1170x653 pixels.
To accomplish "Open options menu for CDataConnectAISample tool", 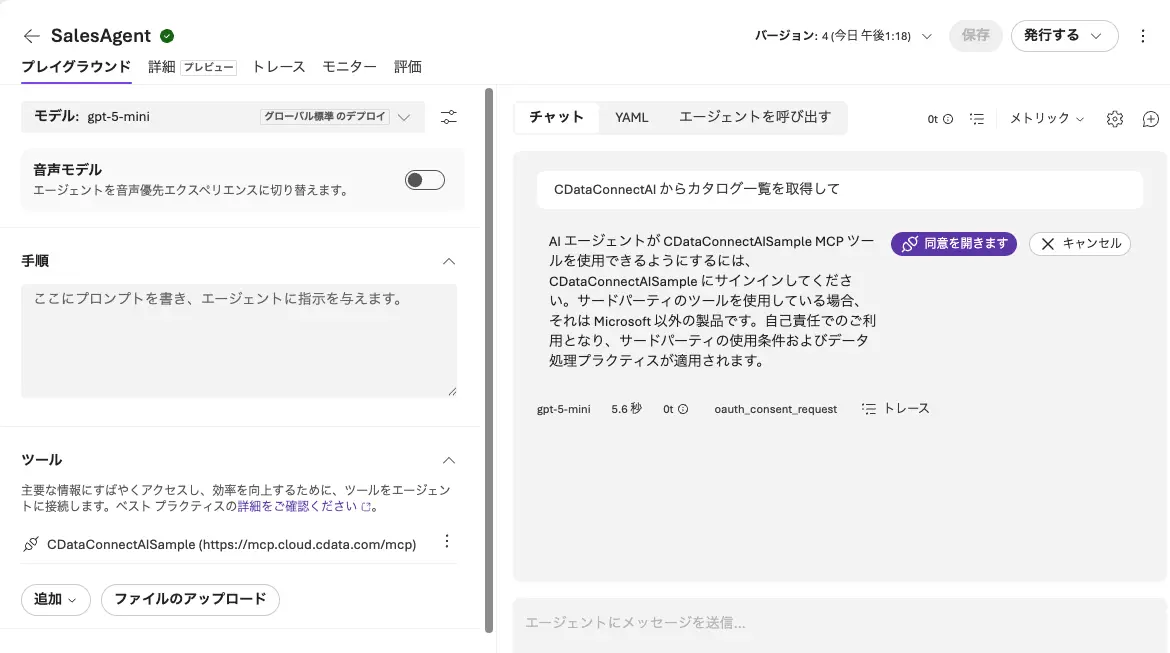I will click(447, 541).
